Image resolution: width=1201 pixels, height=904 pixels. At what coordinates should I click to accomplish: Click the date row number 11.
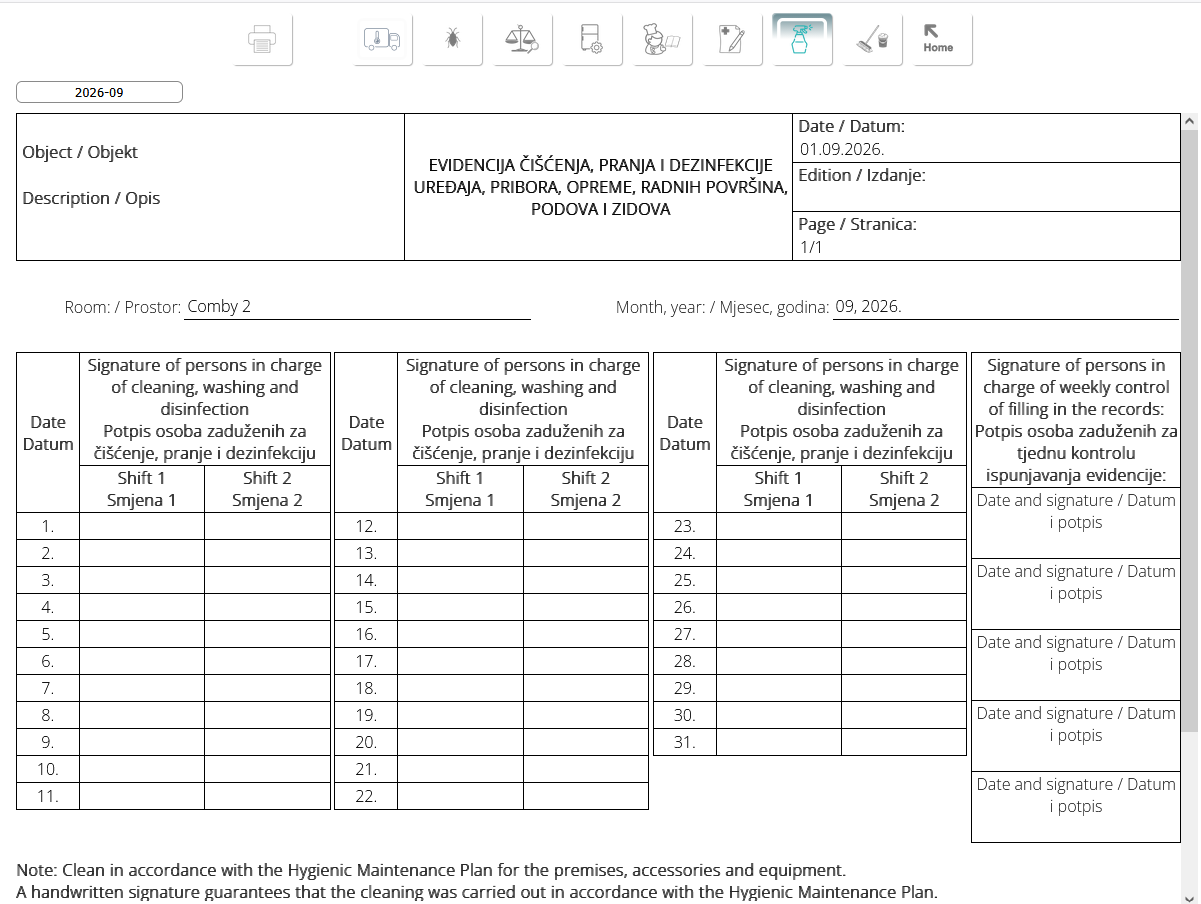48,796
